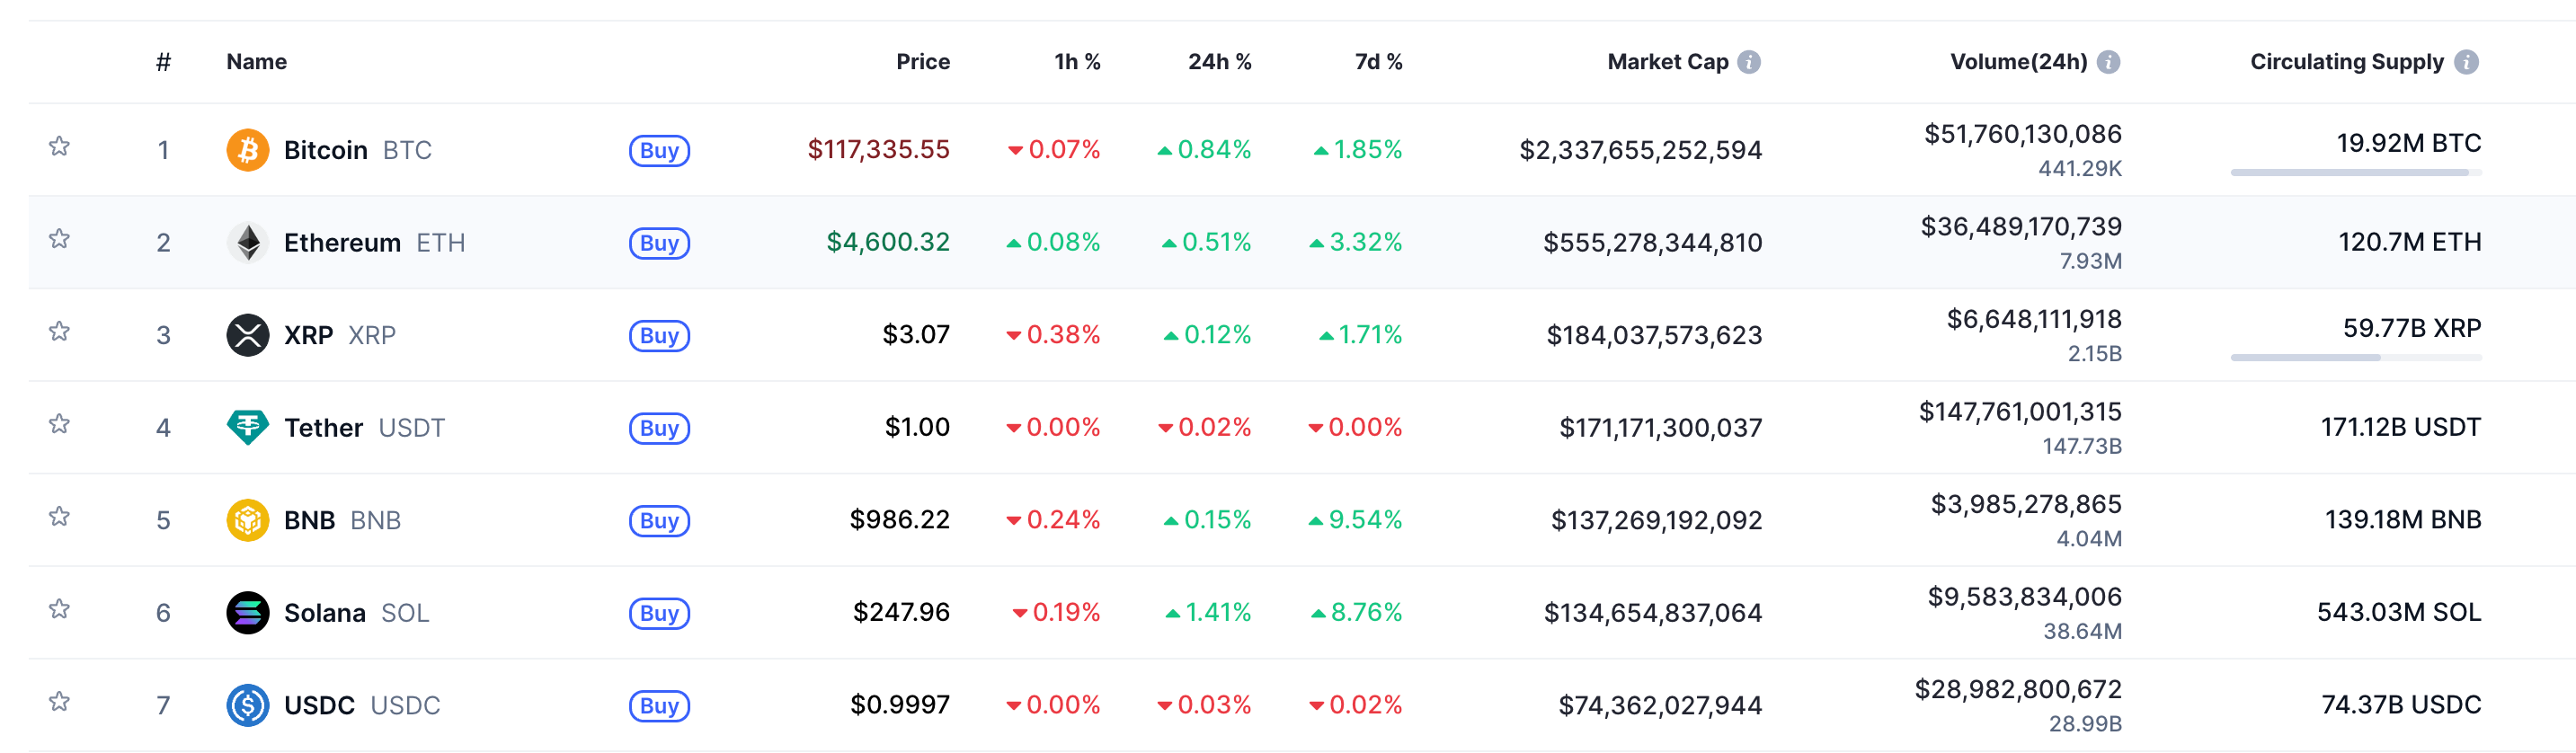Click 74.37B USDC circulating supply
The height and width of the screenshot is (753, 2576).
click(x=2400, y=705)
